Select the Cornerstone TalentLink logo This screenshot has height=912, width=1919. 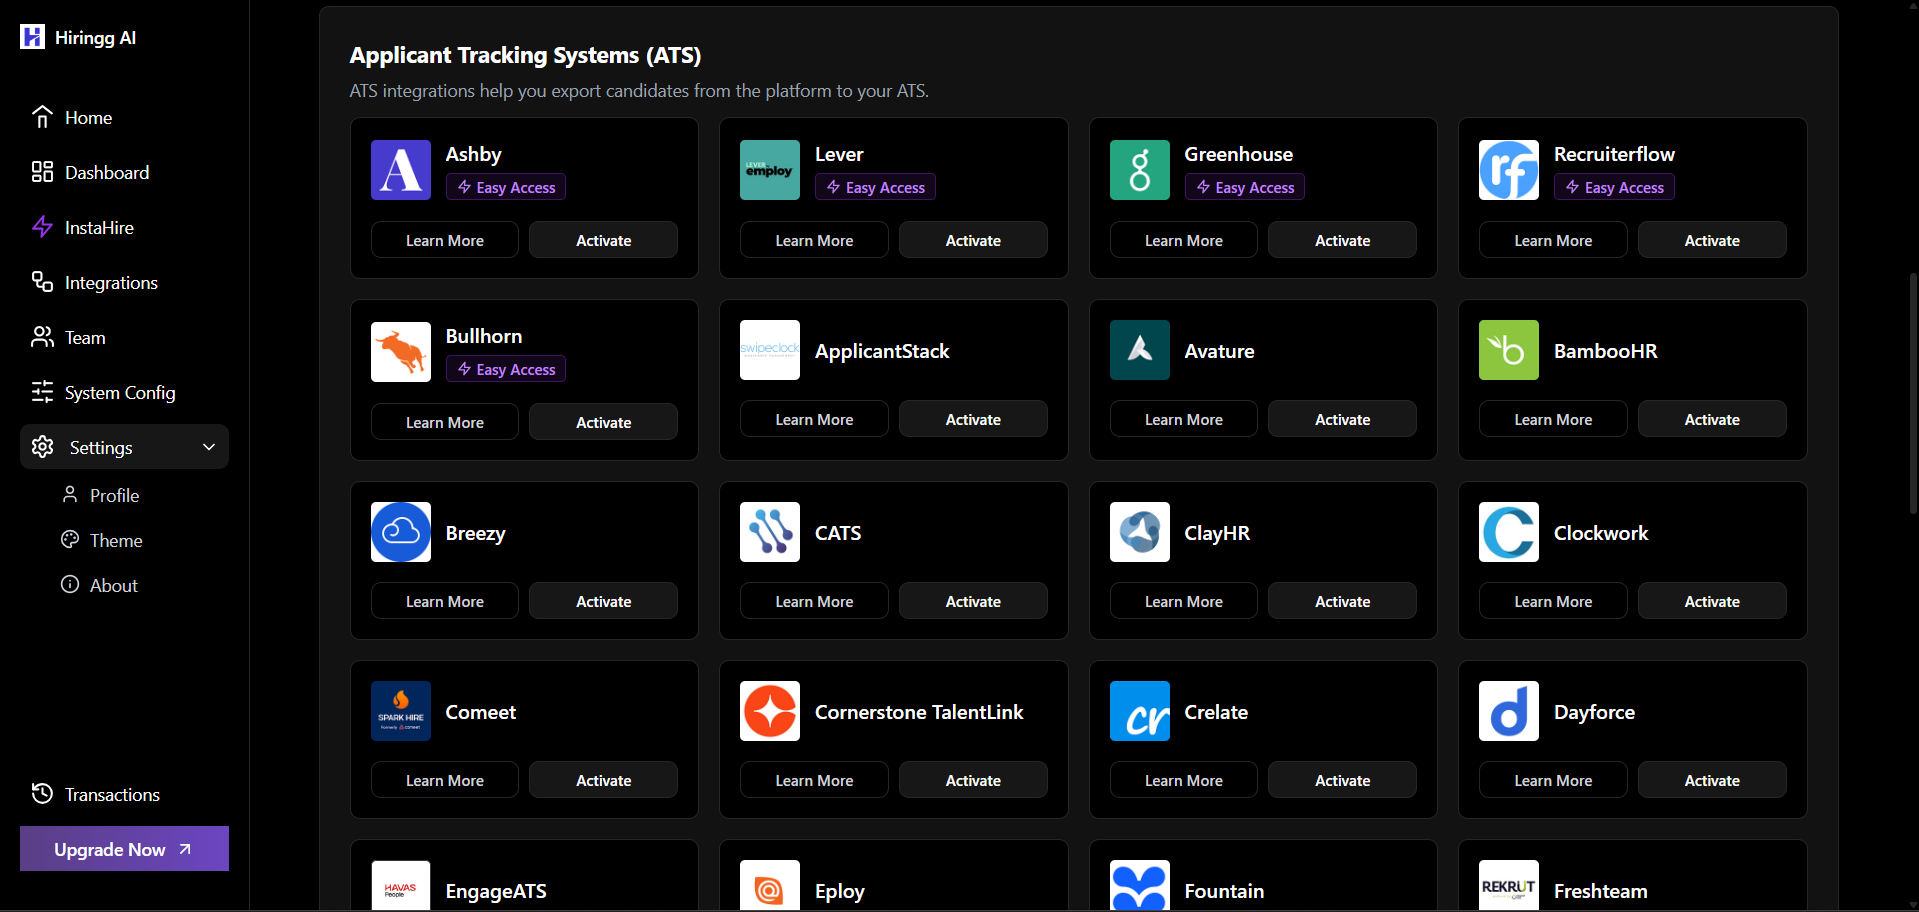769,711
